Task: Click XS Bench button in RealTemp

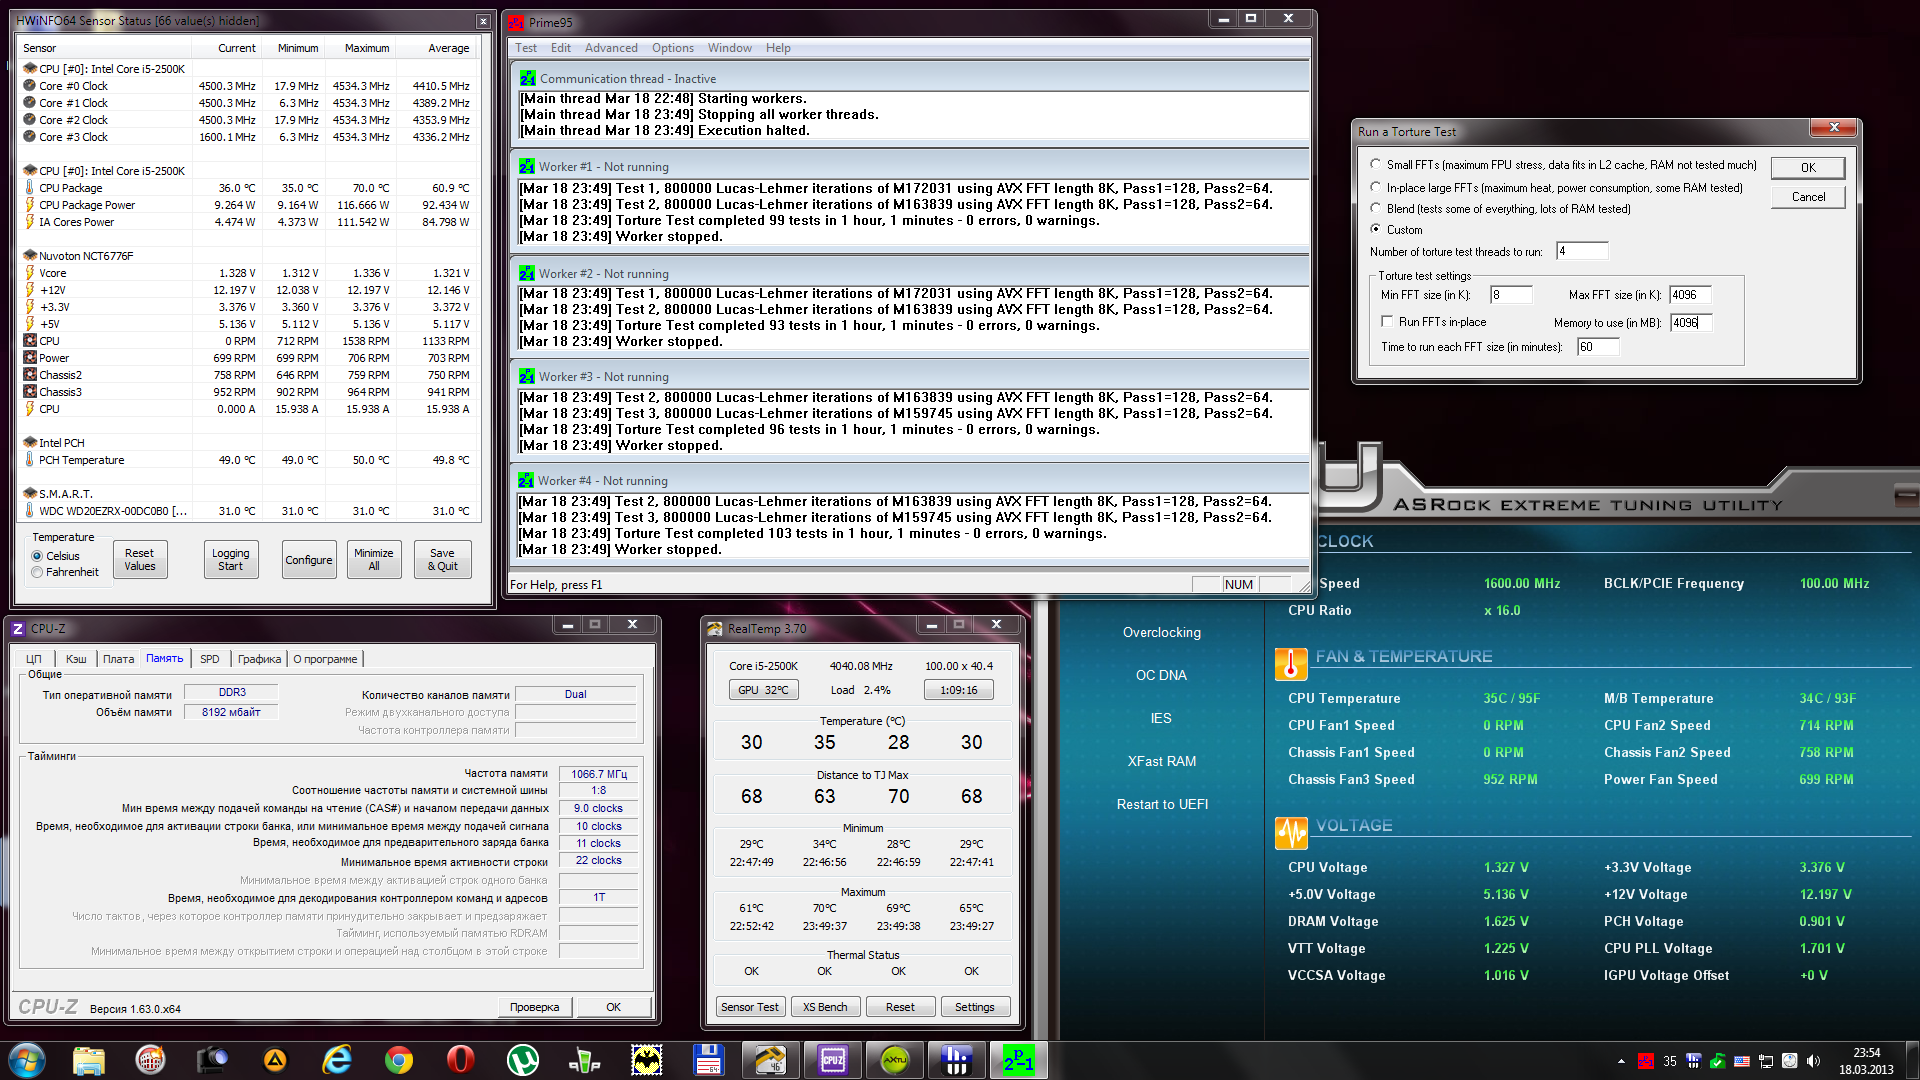Action: [824, 1007]
